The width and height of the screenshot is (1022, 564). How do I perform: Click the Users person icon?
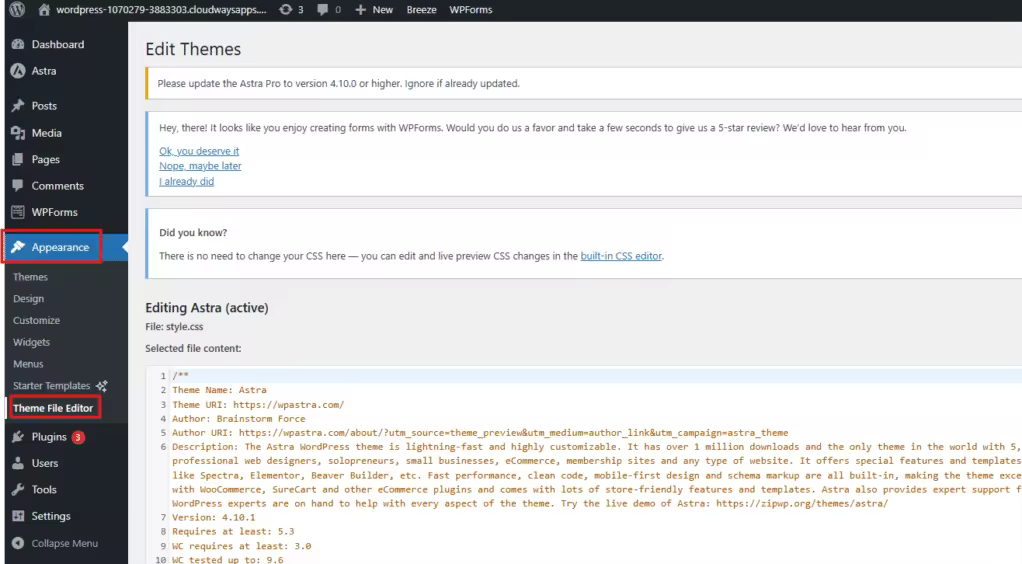(x=18, y=463)
